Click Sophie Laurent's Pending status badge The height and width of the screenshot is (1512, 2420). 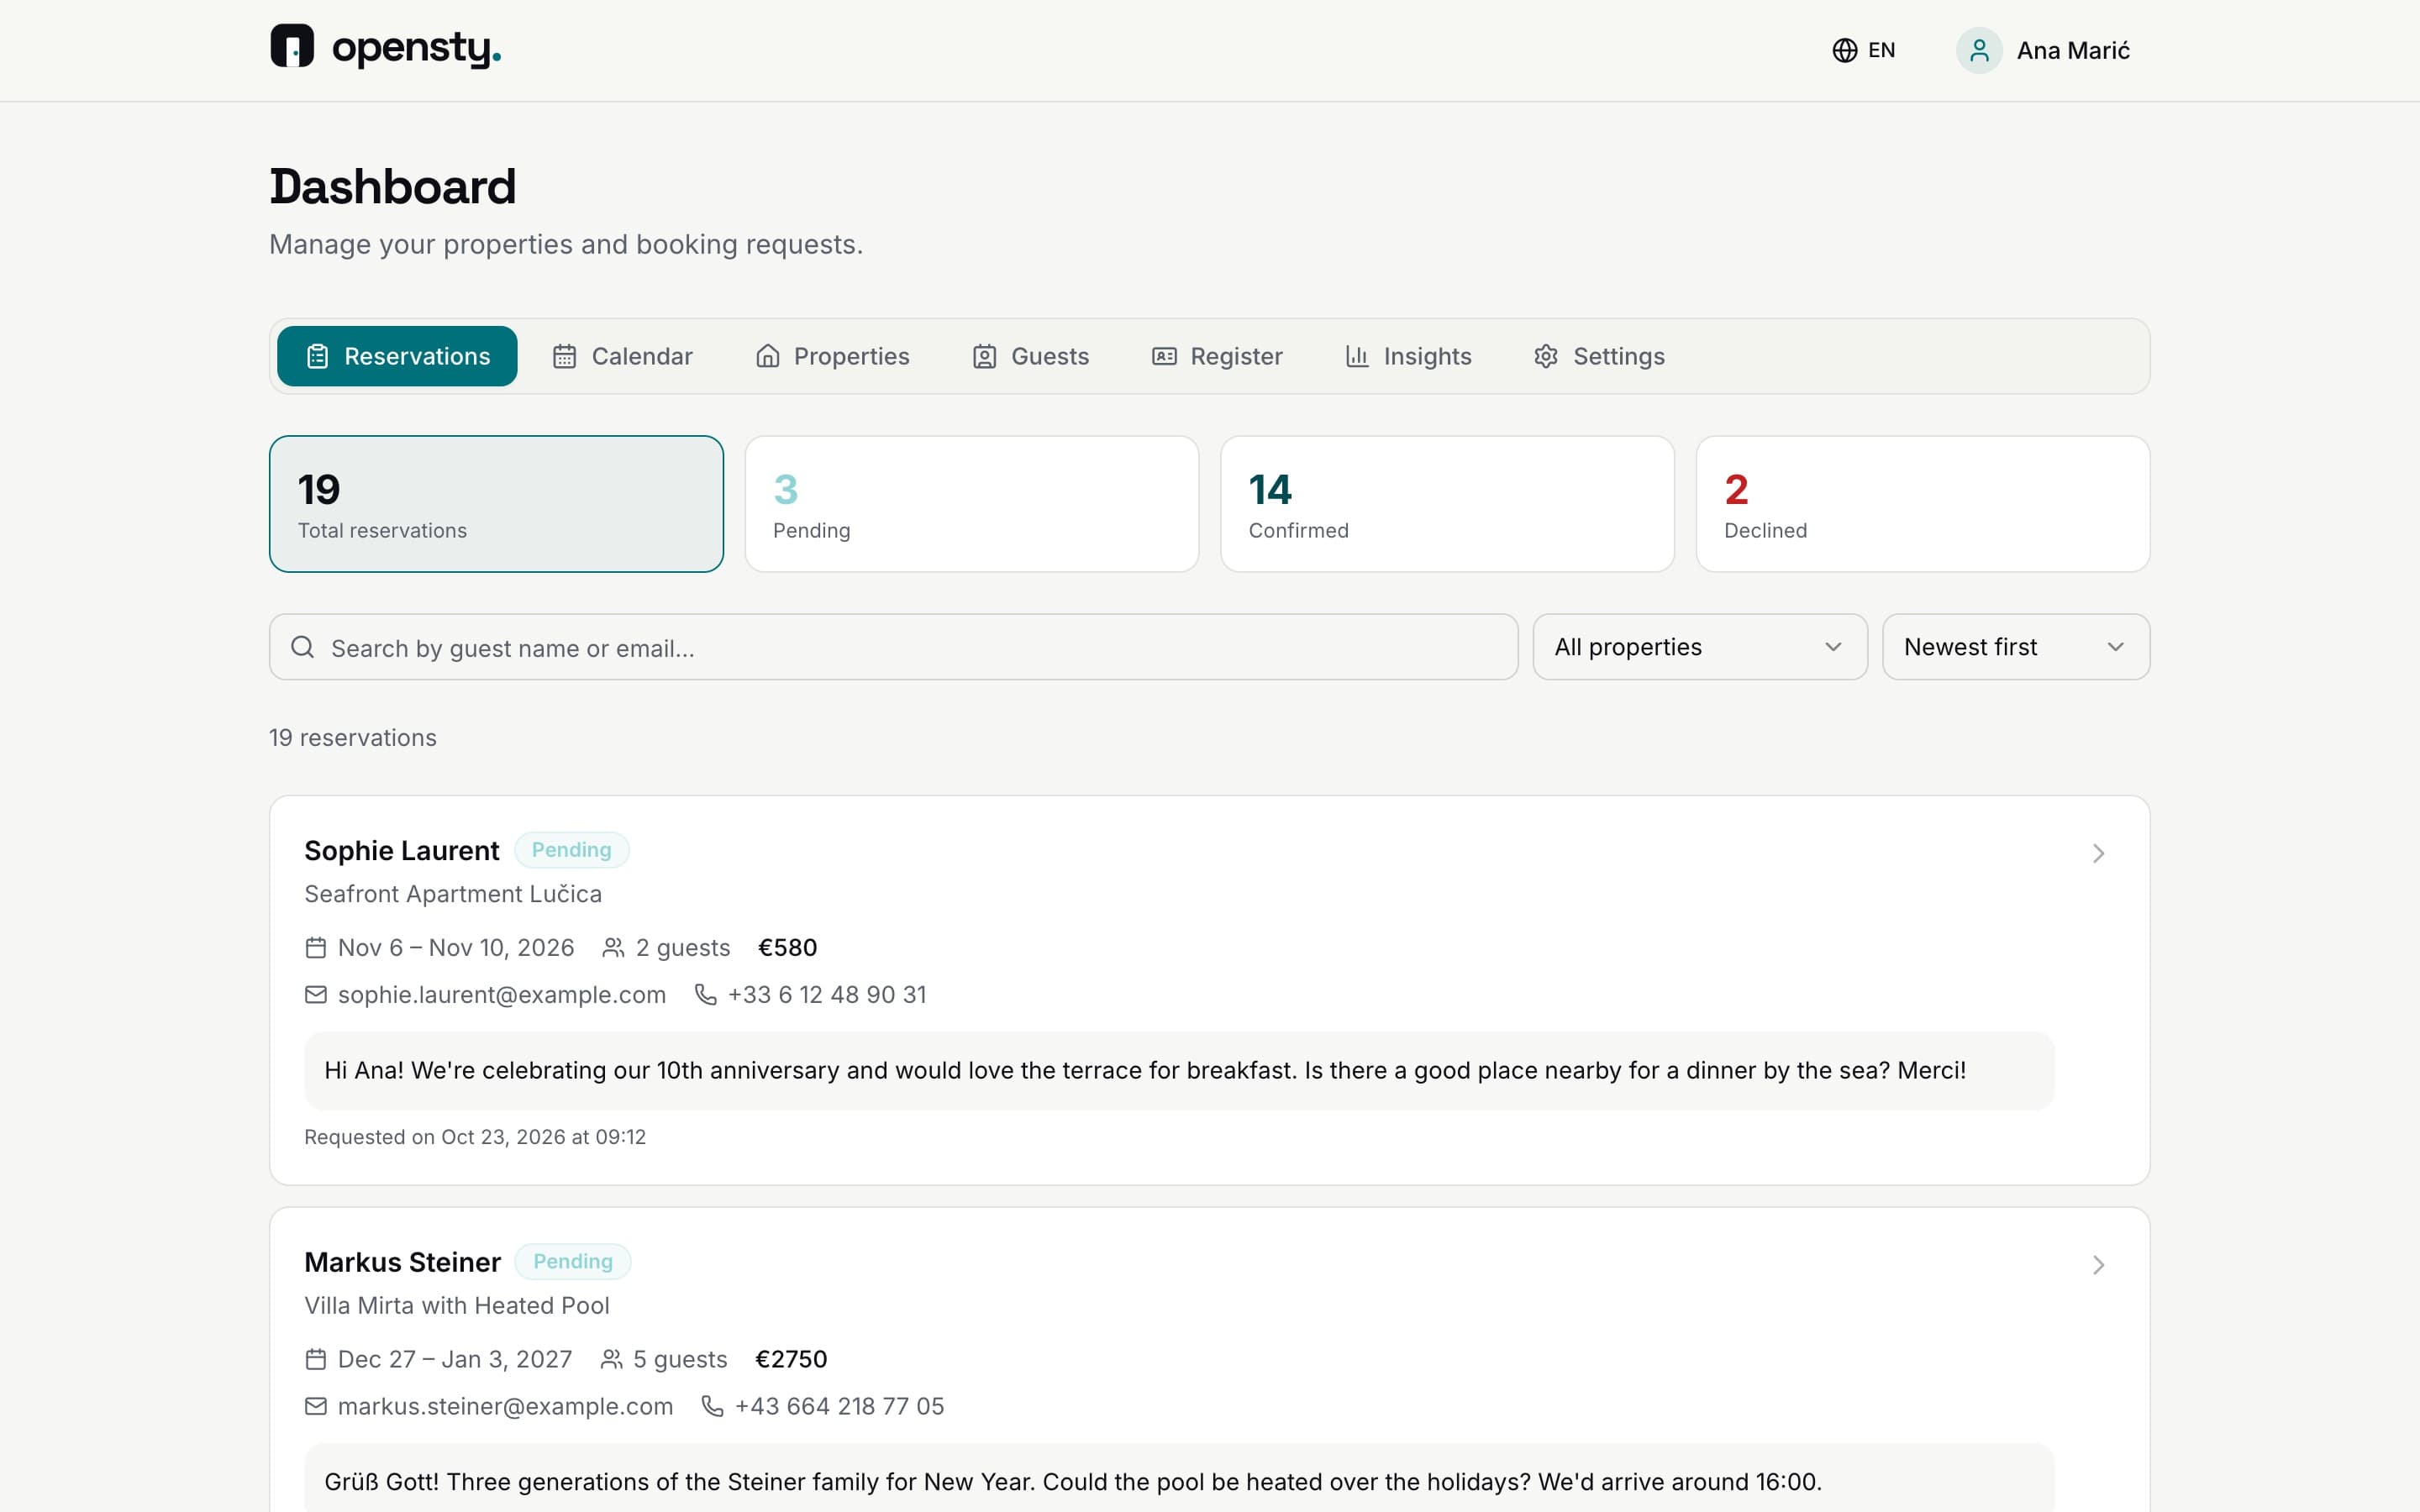571,850
